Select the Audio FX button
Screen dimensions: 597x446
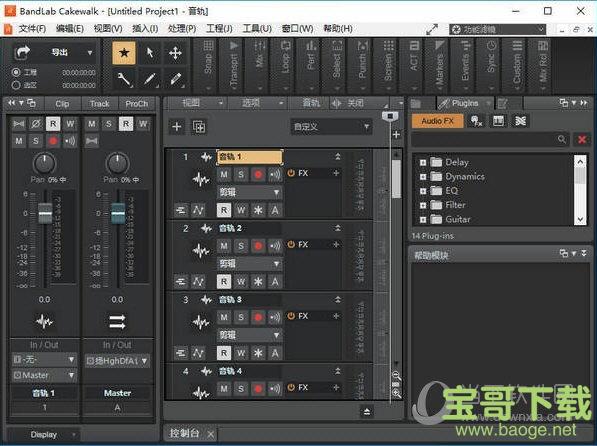pyautogui.click(x=437, y=121)
